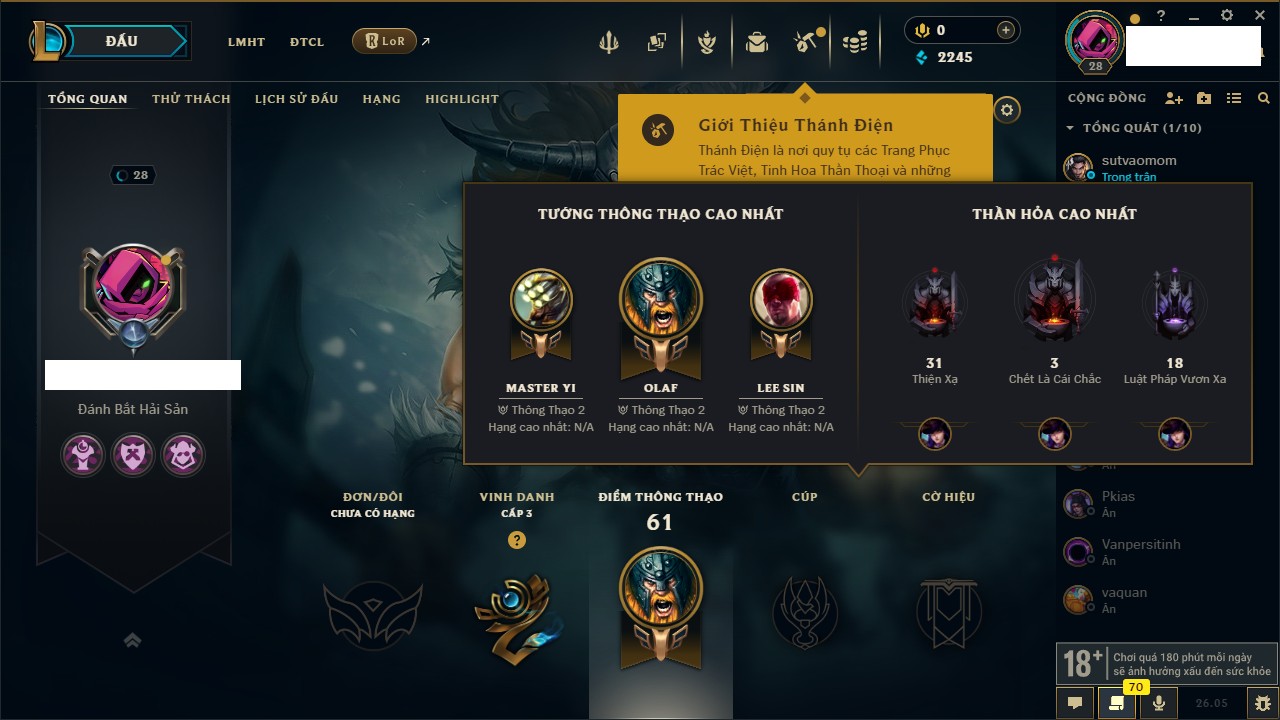
Task: Switch to the THỬ THÁCH tab
Action: pyautogui.click(x=191, y=99)
